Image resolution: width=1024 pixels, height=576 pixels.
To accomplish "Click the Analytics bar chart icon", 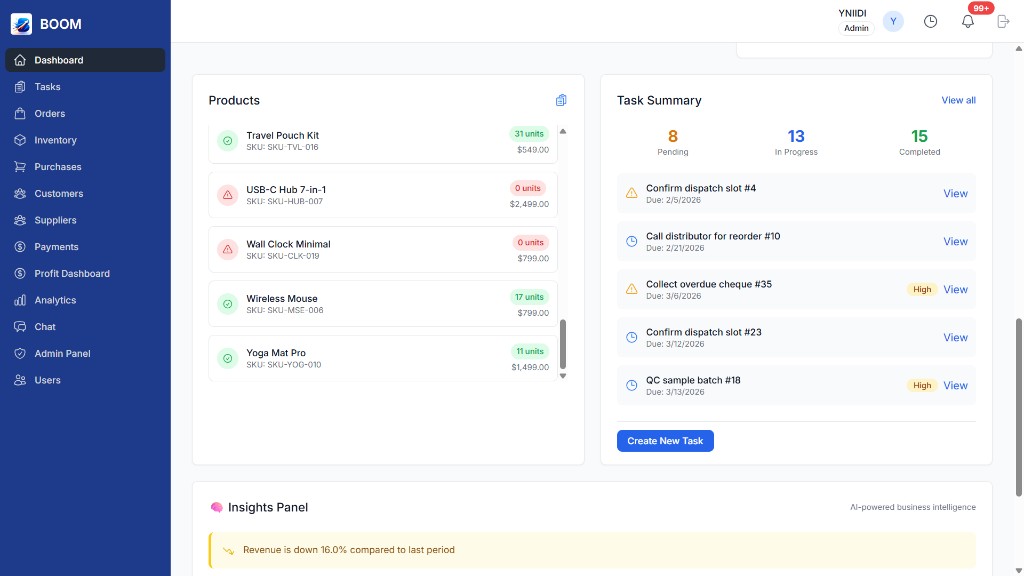I will (x=20, y=300).
